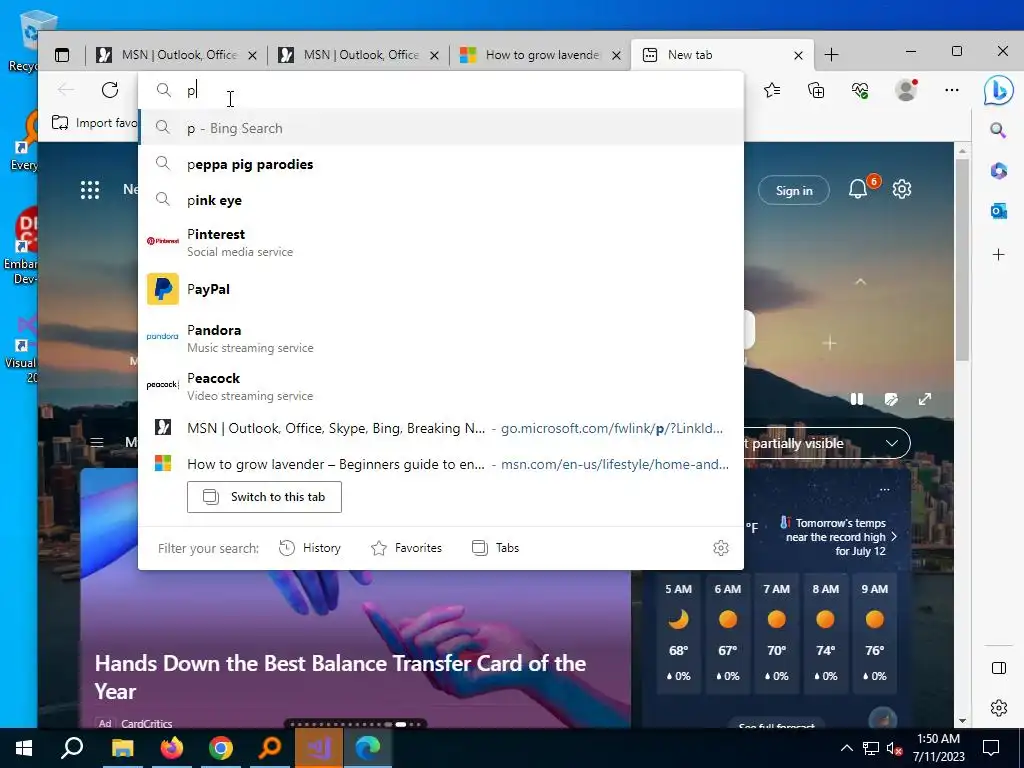The image size is (1024, 768).
Task: Open the app launcher grid icon
Action: click(89, 190)
